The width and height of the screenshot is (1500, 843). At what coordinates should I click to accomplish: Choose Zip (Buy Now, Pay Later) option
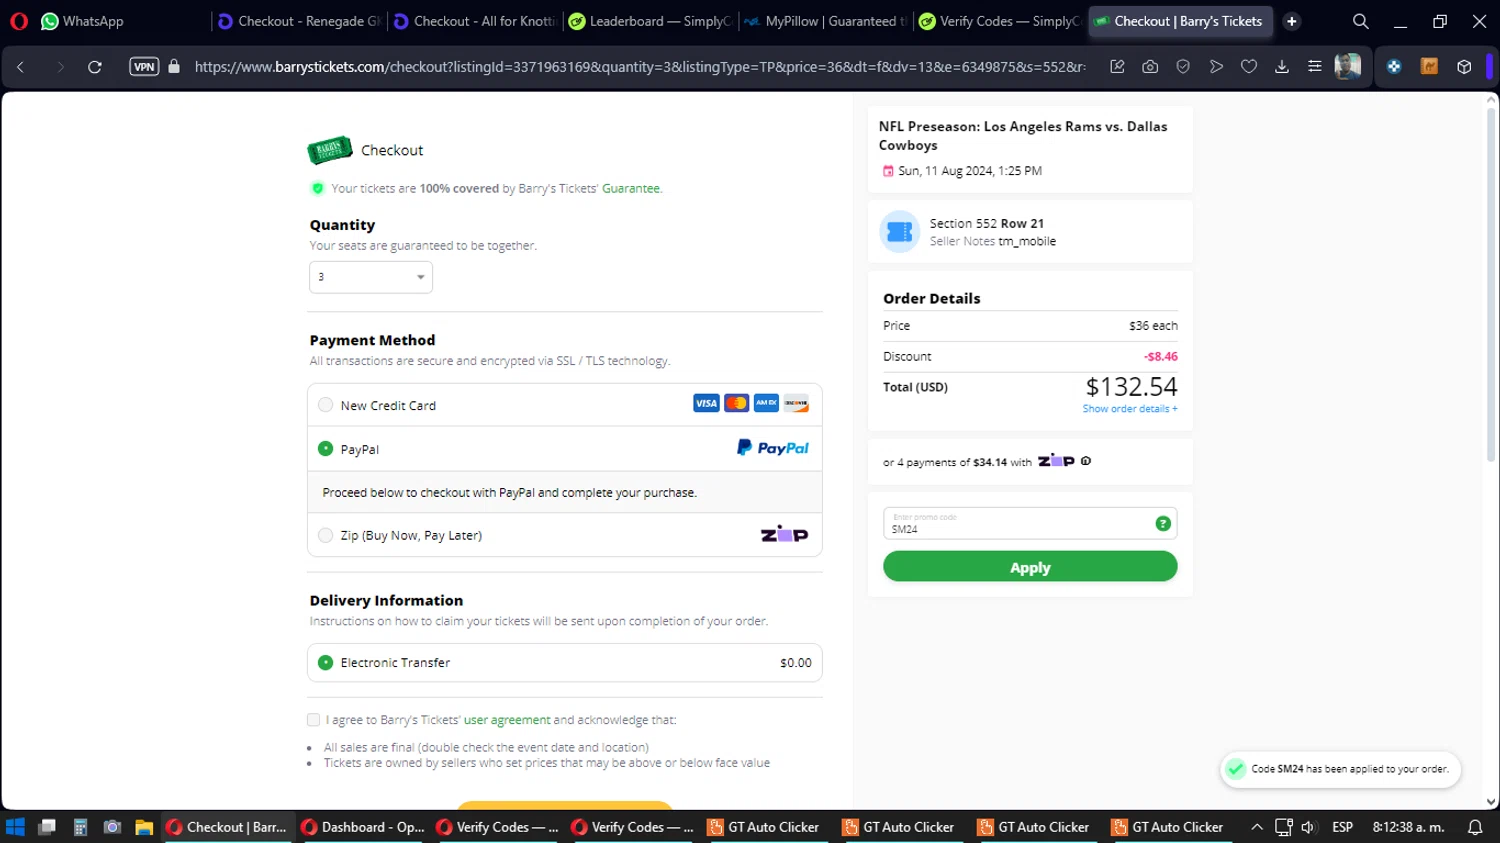tap(325, 535)
